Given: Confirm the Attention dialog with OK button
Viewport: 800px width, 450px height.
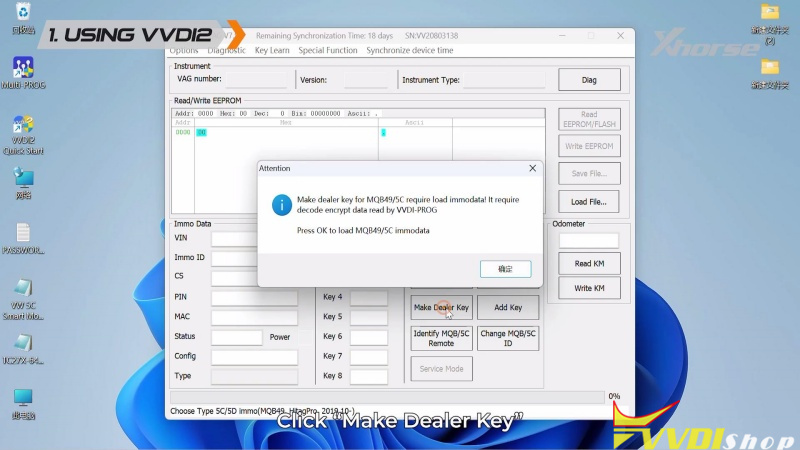Looking at the screenshot, I should 505,269.
